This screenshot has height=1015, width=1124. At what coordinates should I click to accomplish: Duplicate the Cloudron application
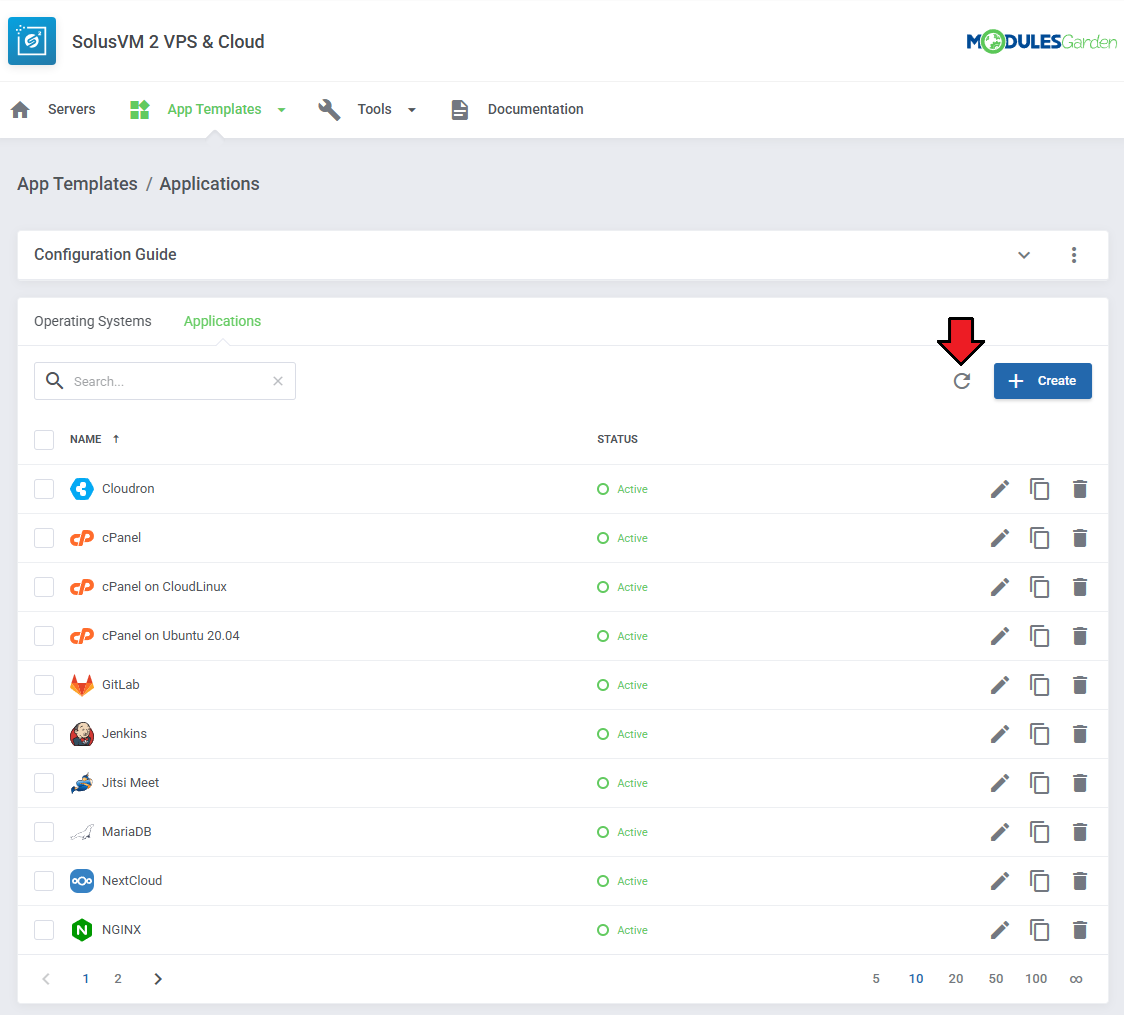point(1039,489)
